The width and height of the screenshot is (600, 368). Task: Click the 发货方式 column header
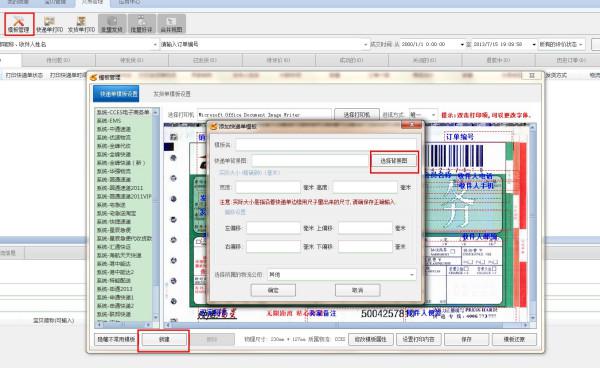pos(556,75)
